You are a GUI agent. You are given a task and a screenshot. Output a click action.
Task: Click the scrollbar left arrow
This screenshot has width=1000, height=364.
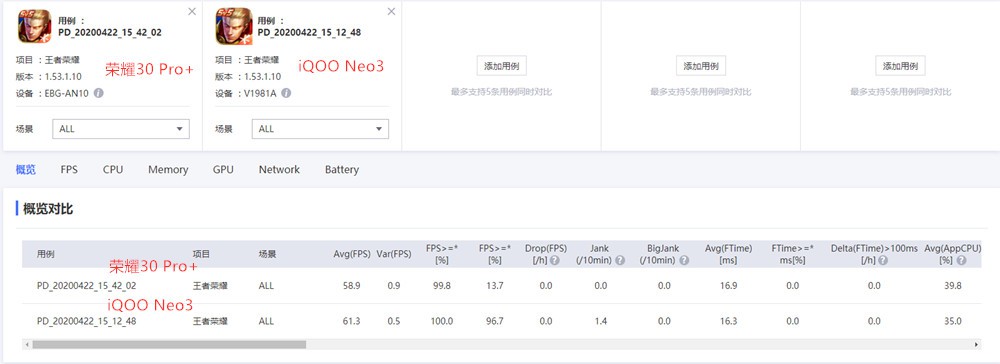[27, 344]
